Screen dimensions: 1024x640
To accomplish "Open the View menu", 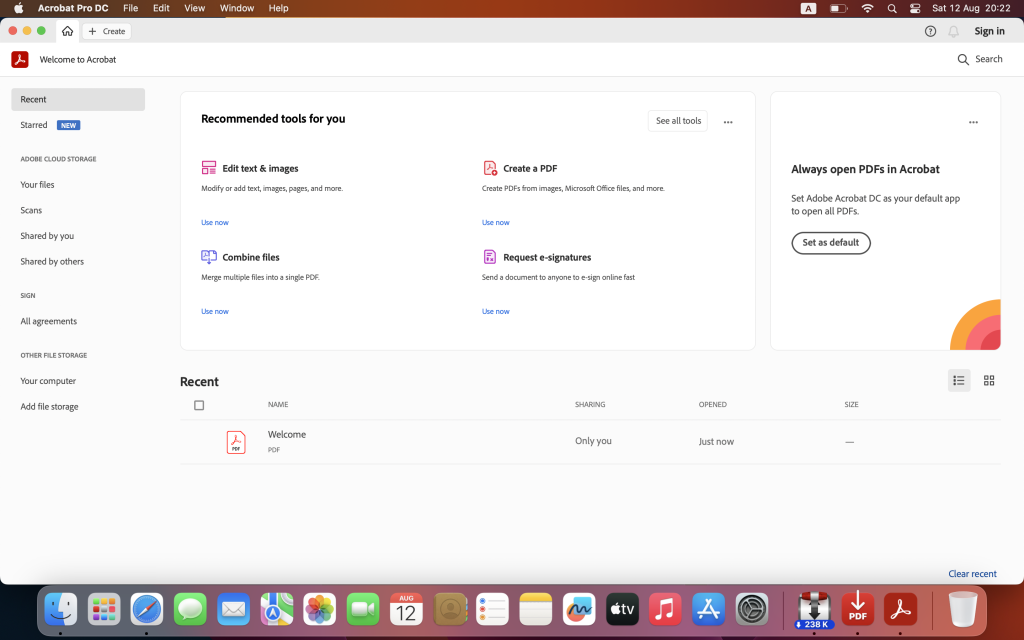I will pyautogui.click(x=195, y=8).
